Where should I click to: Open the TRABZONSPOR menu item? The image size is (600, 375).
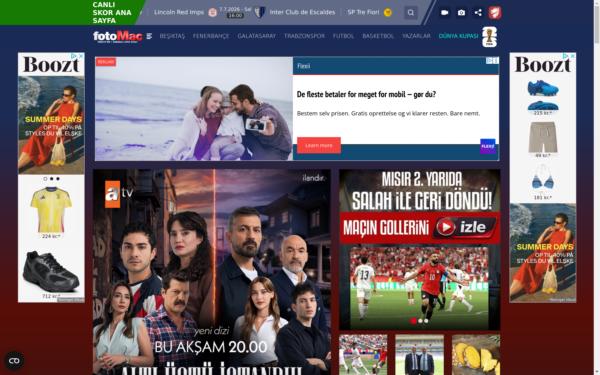coord(304,36)
